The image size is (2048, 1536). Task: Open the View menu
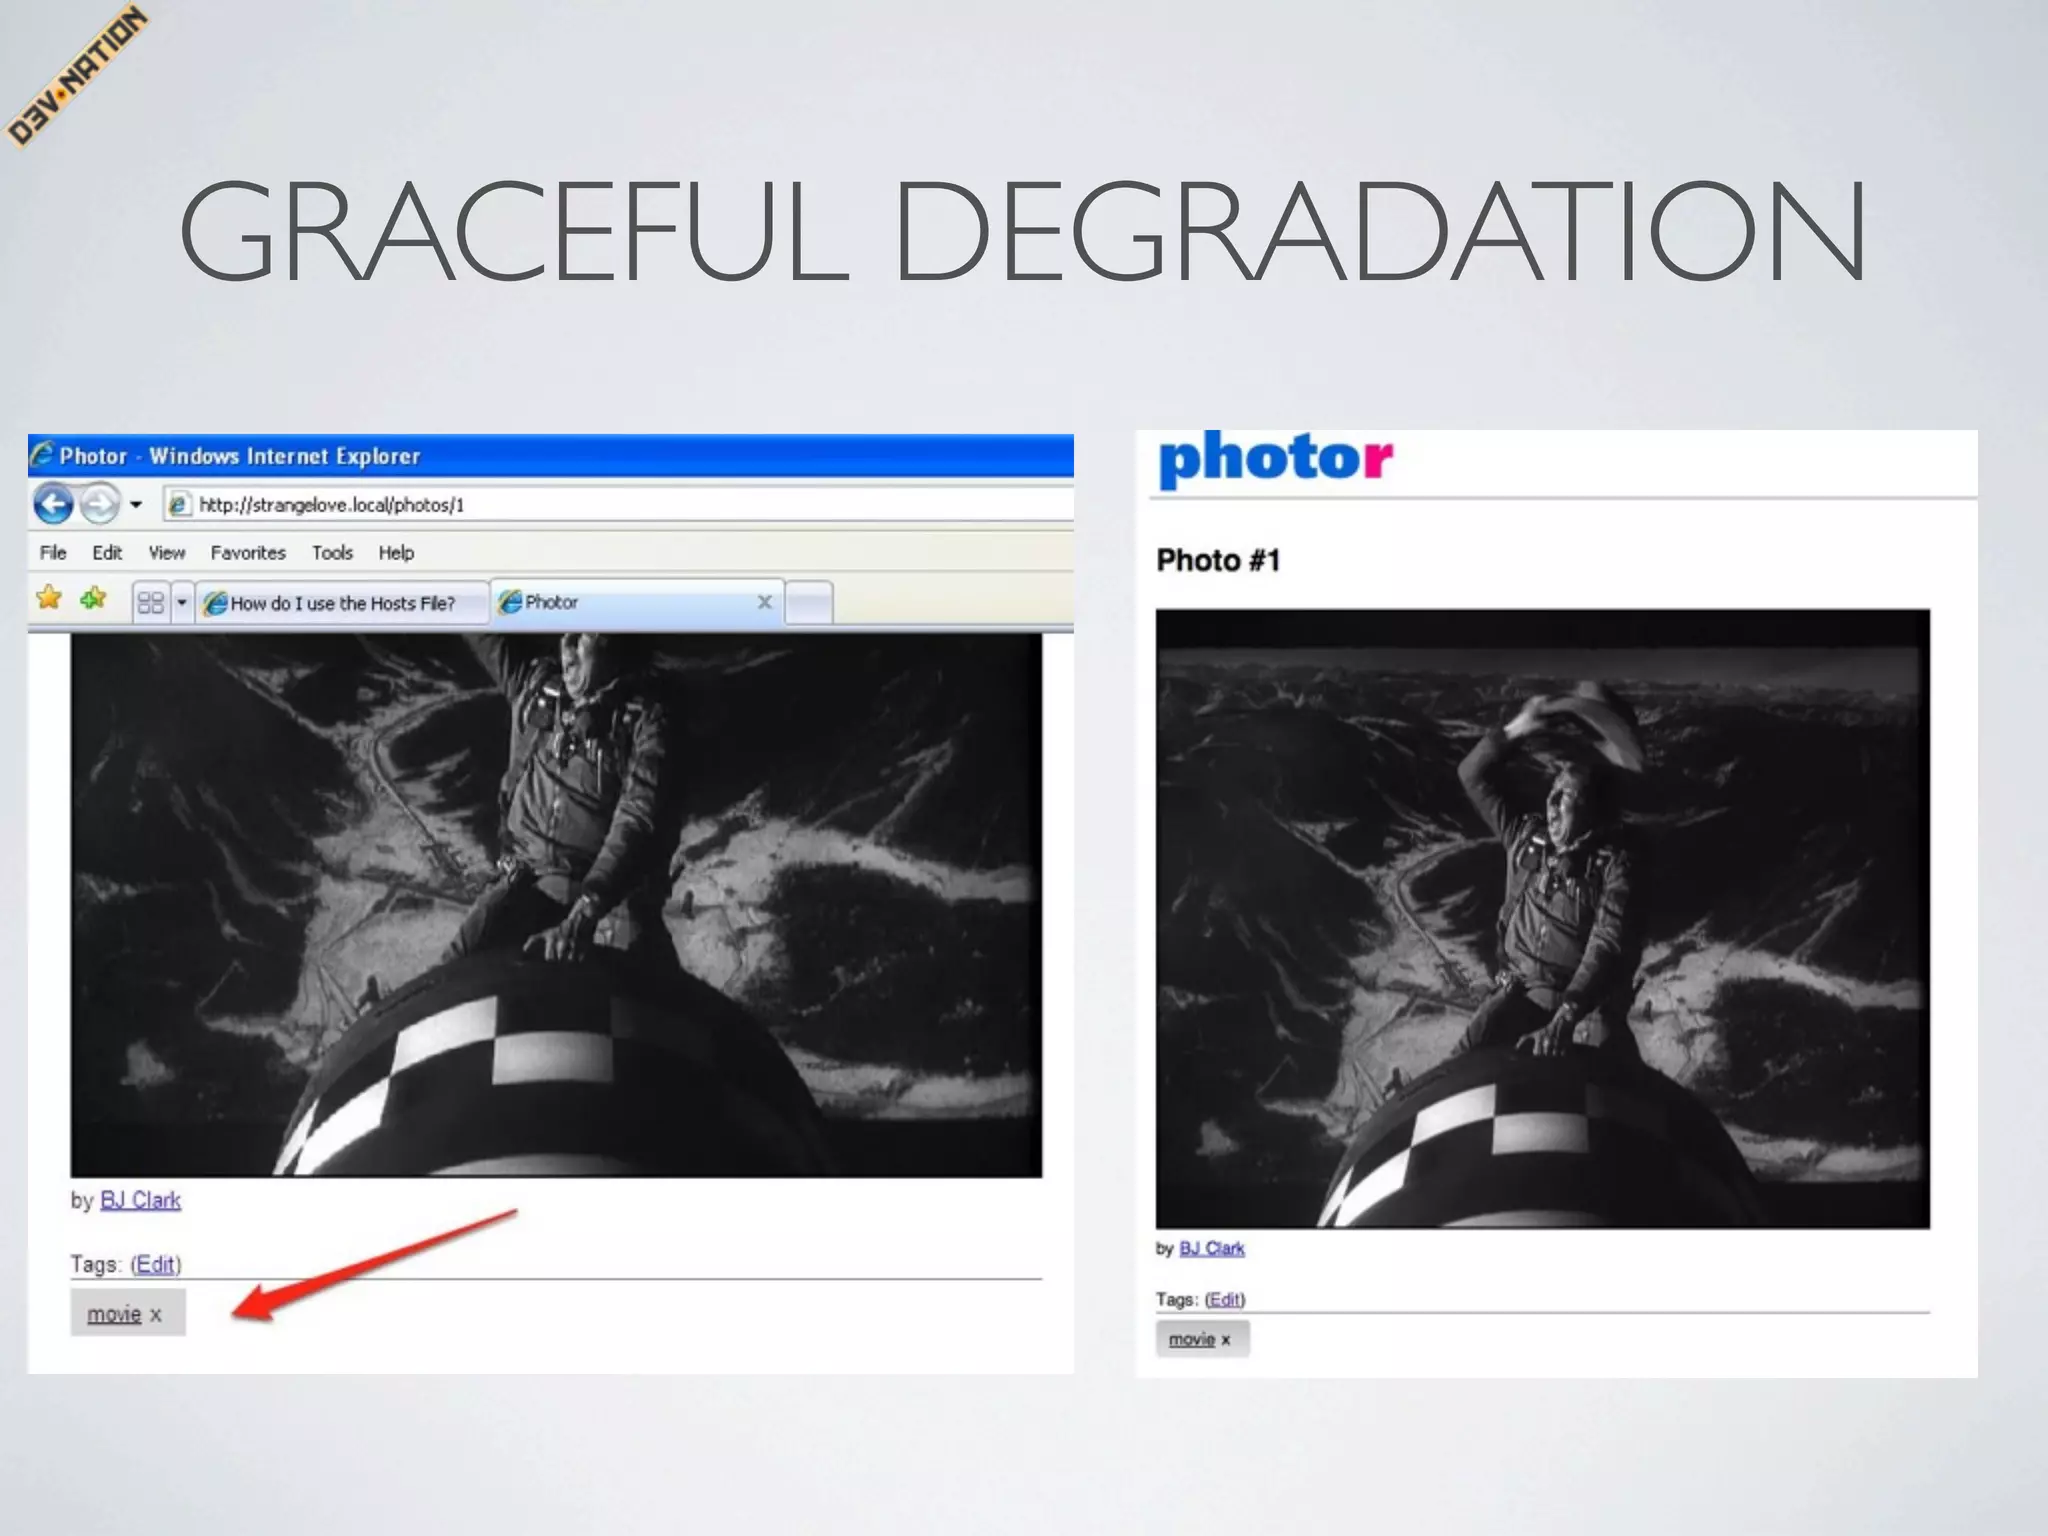click(x=167, y=553)
